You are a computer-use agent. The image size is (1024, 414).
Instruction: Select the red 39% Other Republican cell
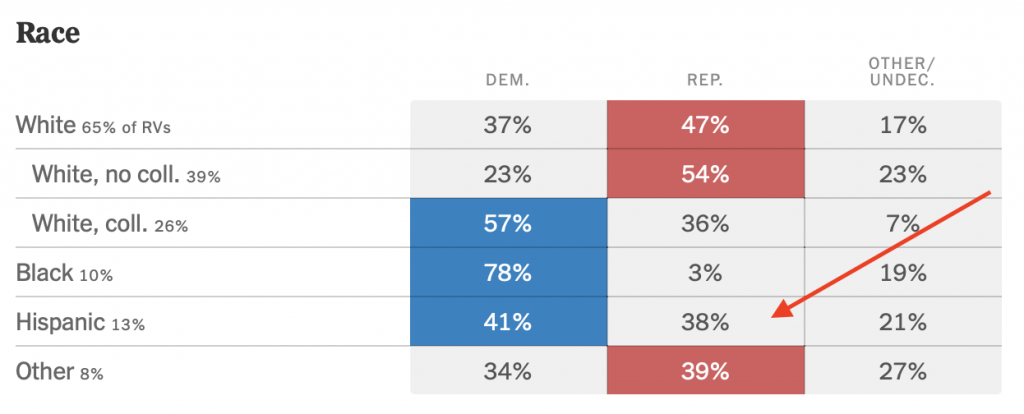point(705,372)
